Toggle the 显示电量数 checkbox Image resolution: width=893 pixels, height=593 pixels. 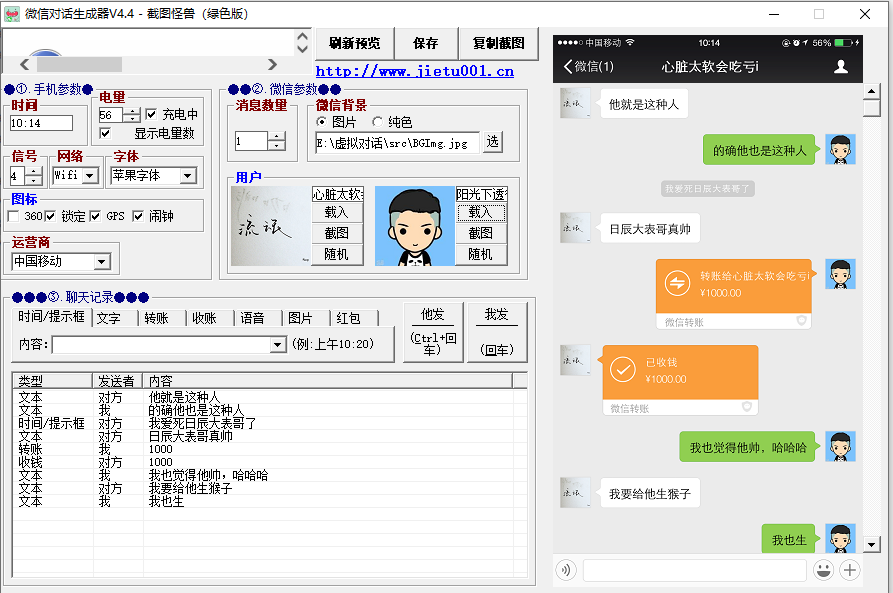tap(105, 133)
